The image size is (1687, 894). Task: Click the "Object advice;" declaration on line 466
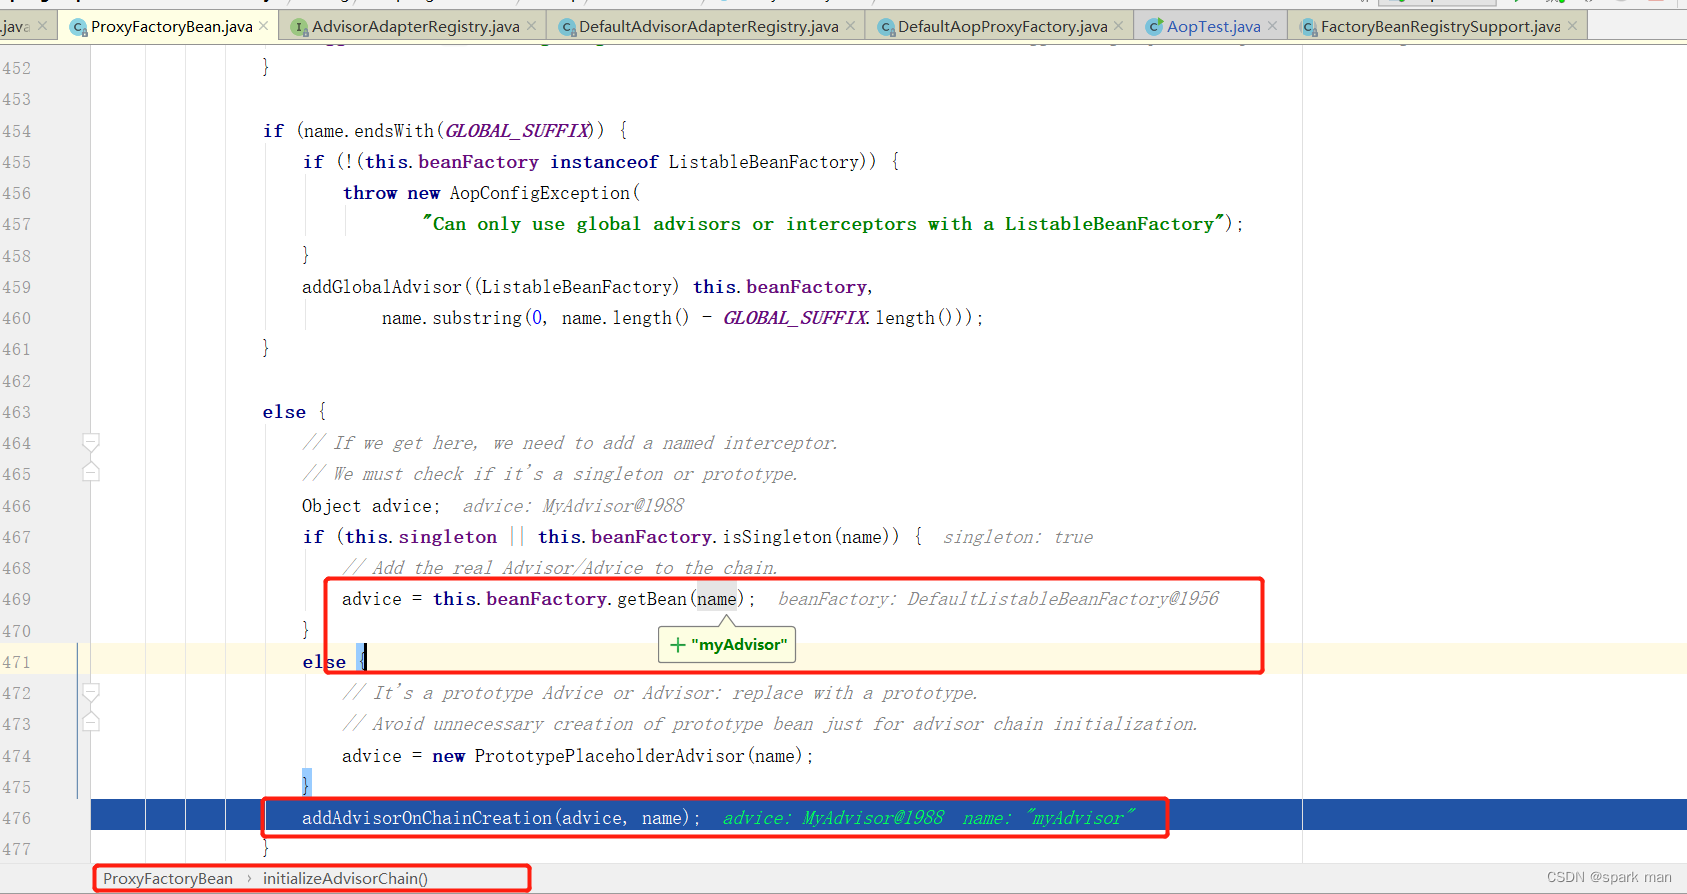[371, 506]
